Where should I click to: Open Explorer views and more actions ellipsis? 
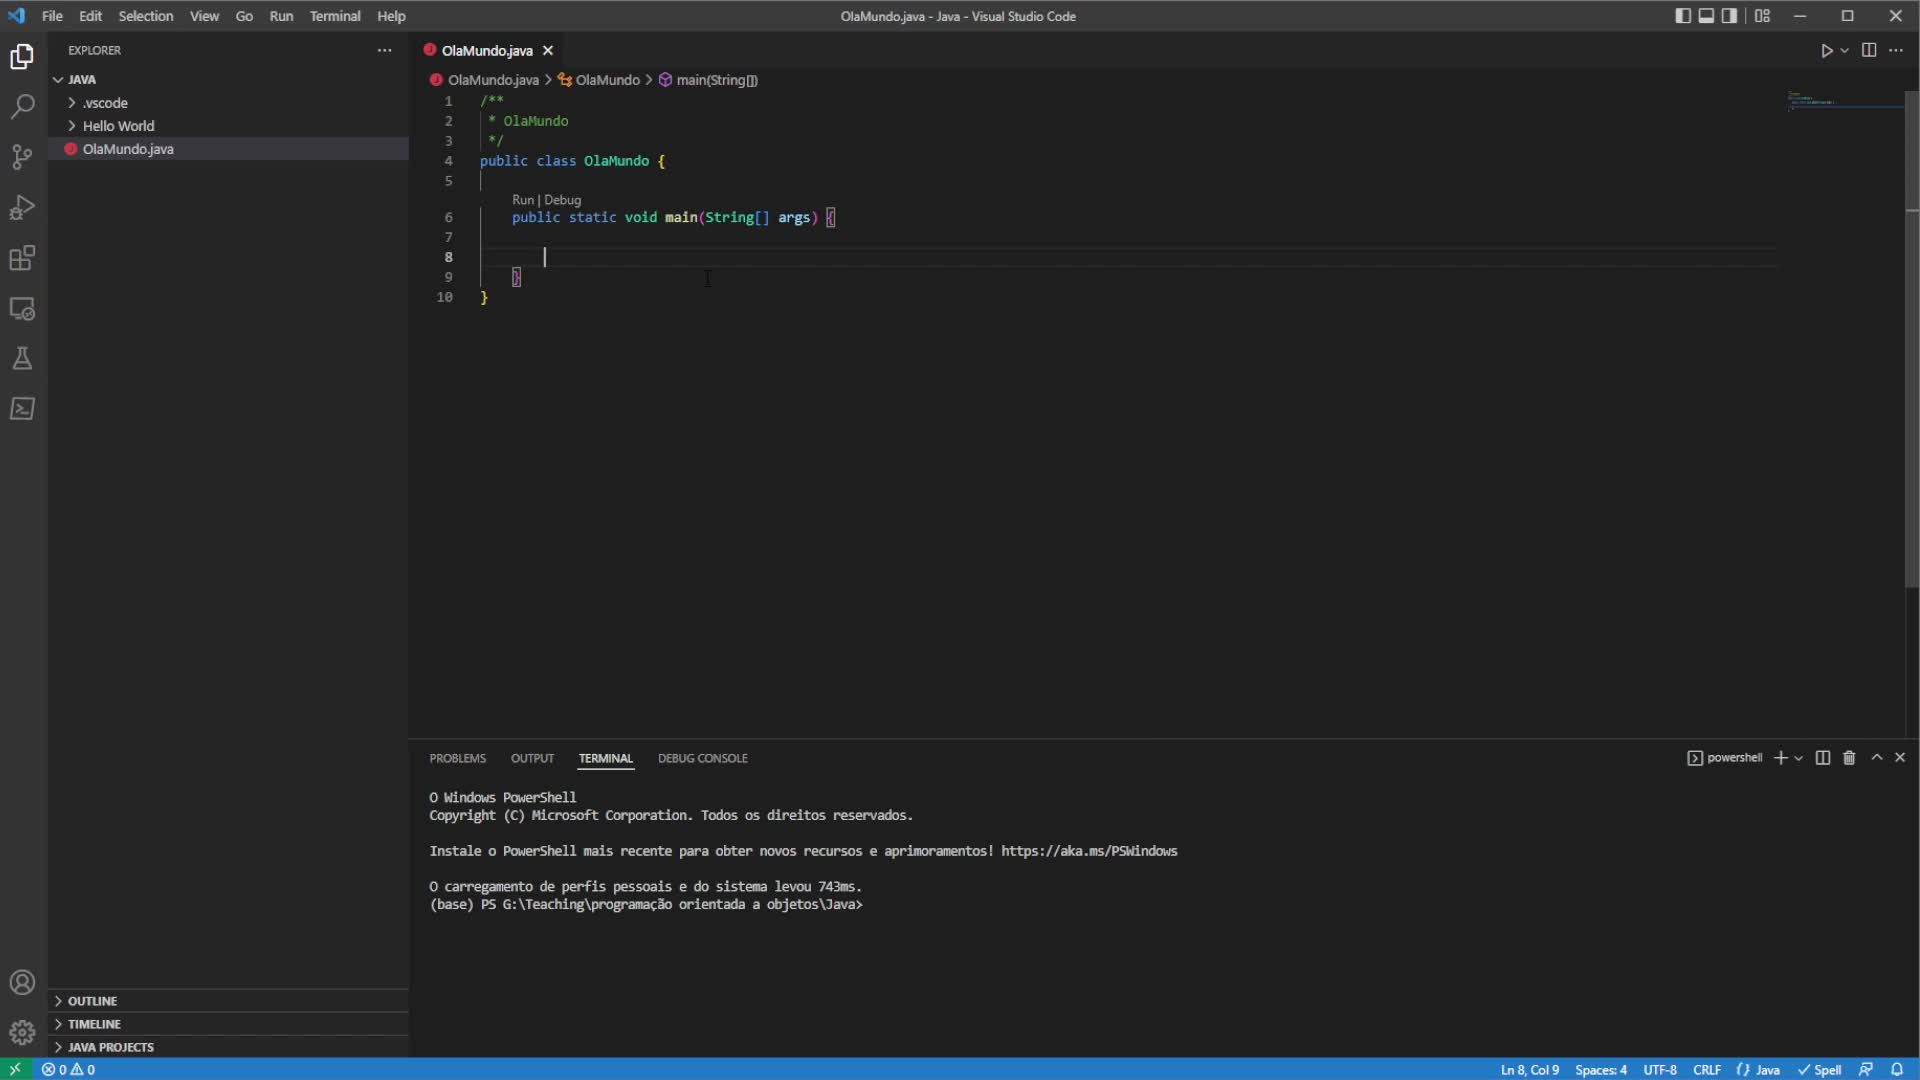click(x=385, y=50)
